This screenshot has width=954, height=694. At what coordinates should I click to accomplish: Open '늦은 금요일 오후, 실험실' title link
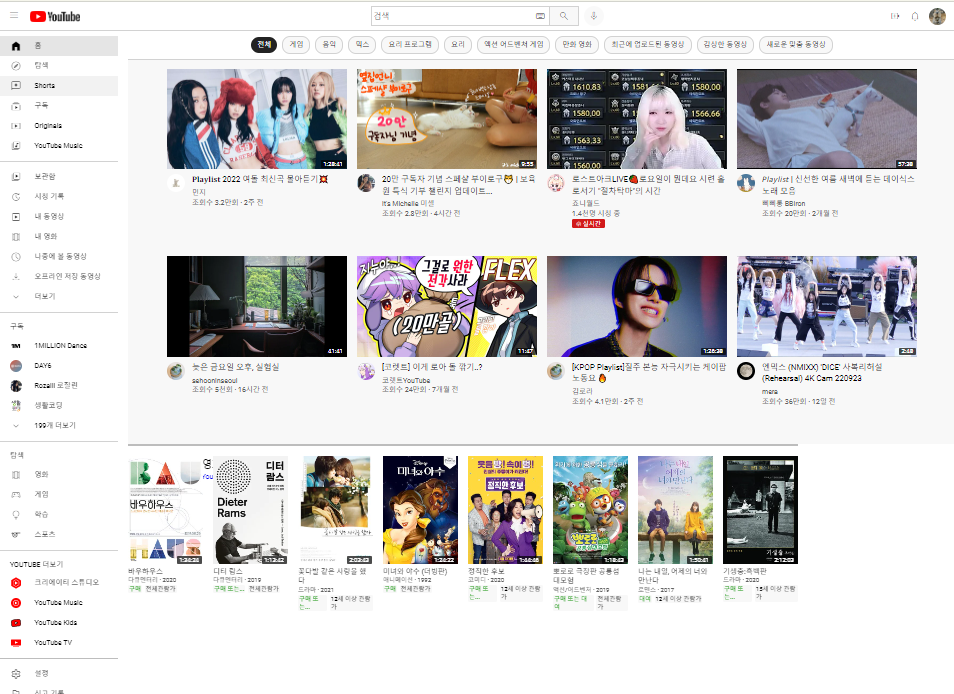pos(235,367)
